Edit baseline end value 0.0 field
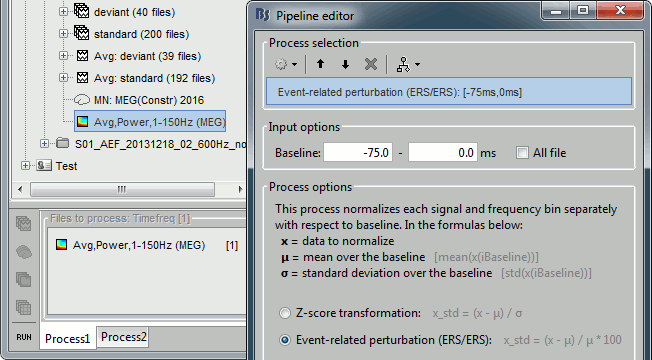The height and width of the screenshot is (360, 652). pyautogui.click(x=443, y=153)
